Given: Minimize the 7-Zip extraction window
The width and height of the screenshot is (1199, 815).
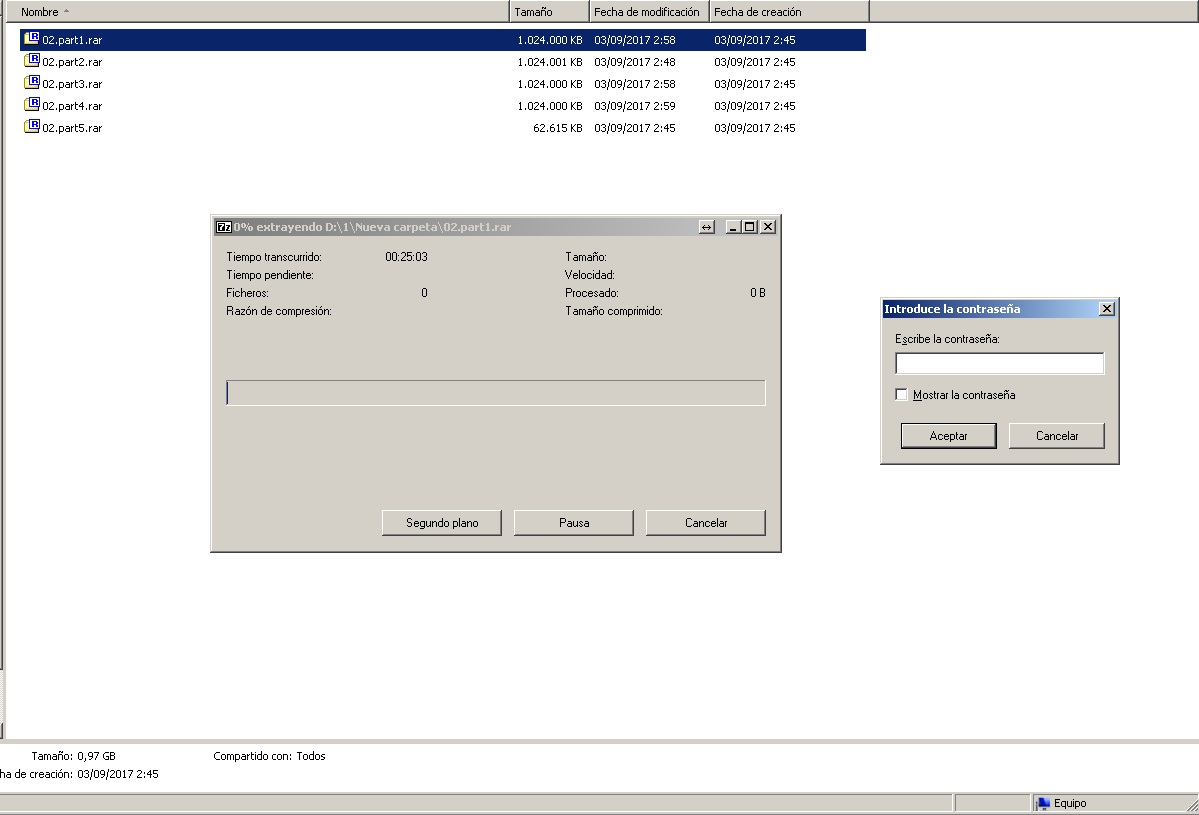Looking at the screenshot, I should tap(733, 227).
